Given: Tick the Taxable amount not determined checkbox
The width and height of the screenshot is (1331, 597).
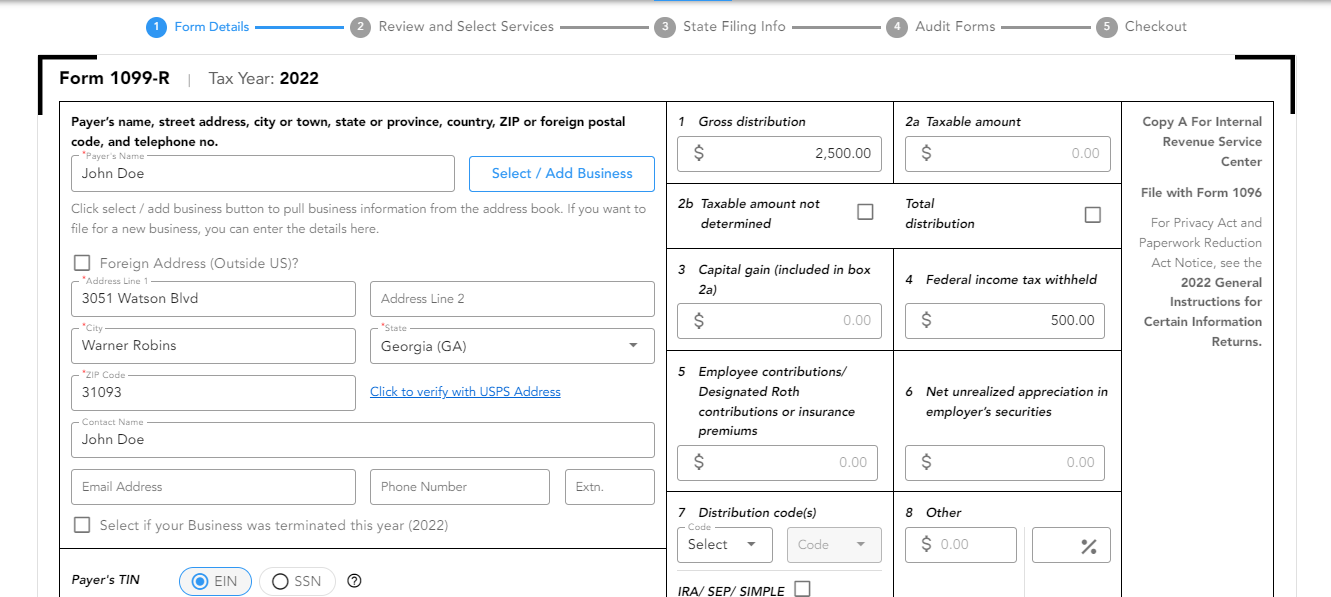Looking at the screenshot, I should [865, 212].
